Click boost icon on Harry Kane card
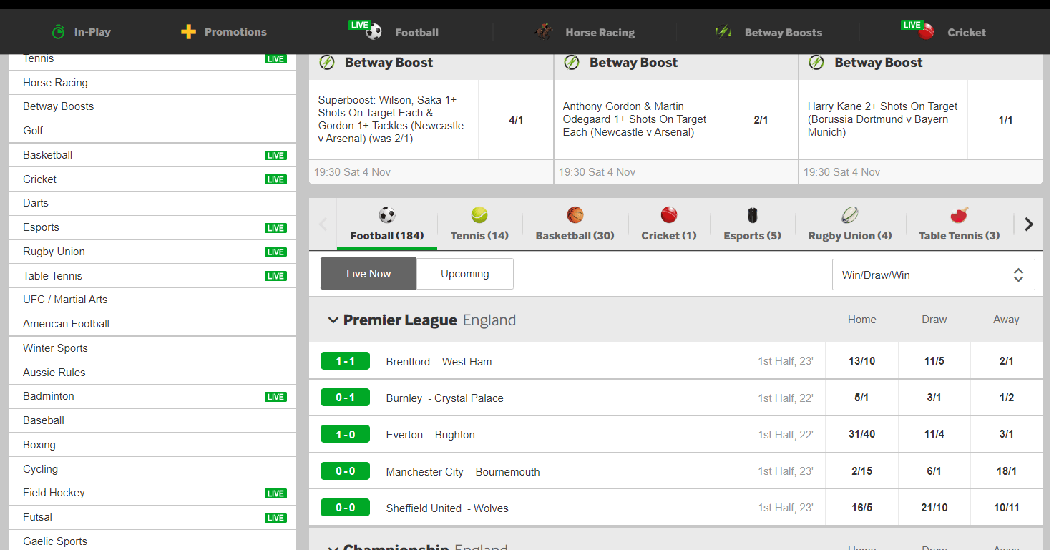Screen dimensions: 1050x550 pos(816,62)
